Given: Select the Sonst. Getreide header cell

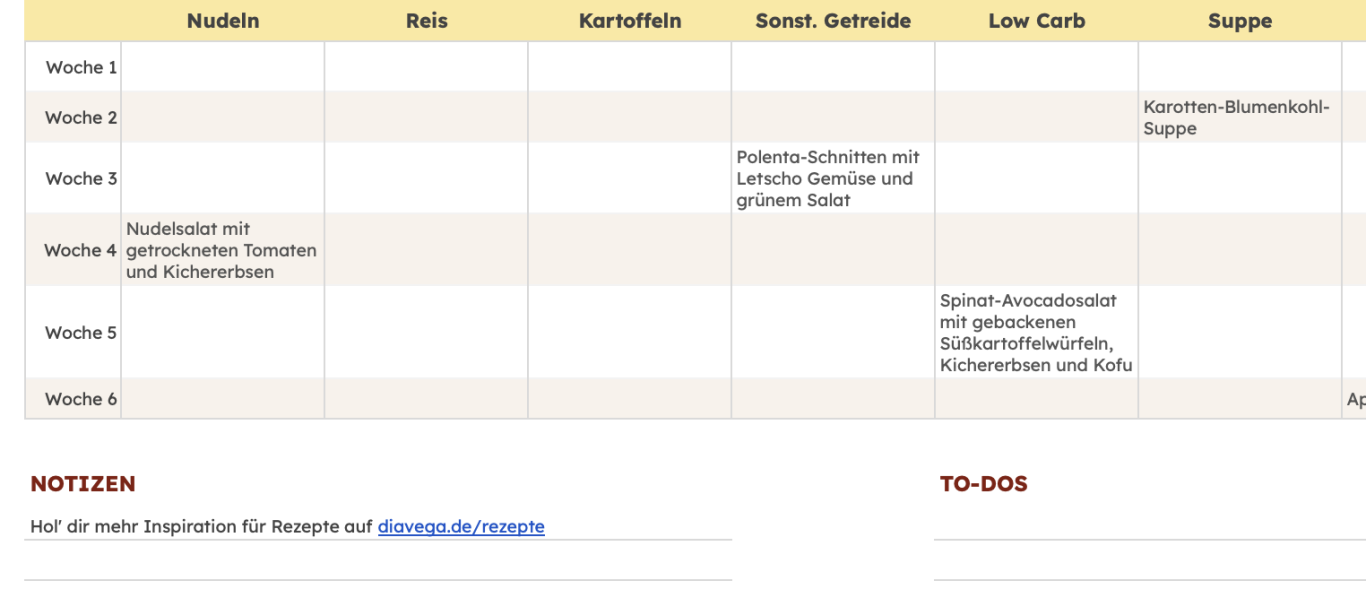Looking at the screenshot, I should (833, 21).
